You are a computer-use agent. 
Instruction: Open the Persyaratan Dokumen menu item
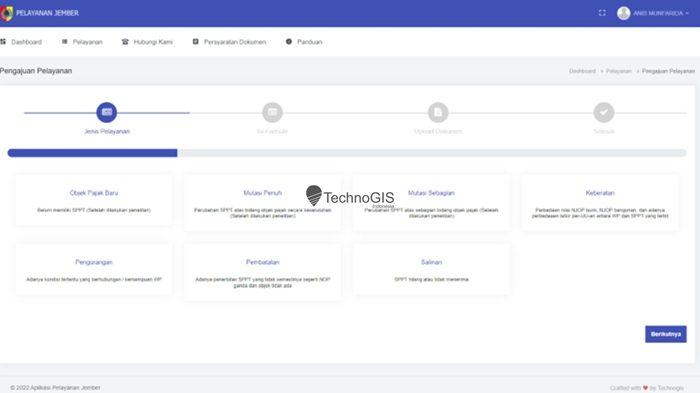(x=229, y=42)
